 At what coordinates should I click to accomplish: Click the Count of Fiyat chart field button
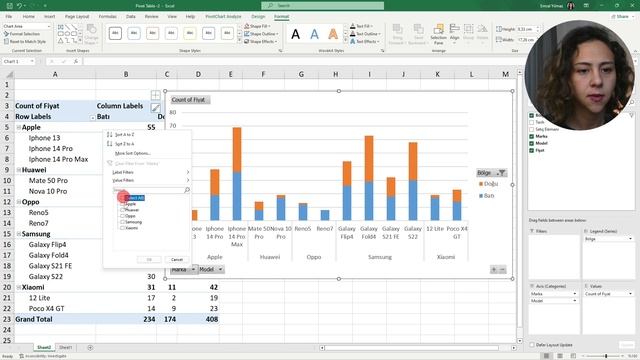point(190,100)
